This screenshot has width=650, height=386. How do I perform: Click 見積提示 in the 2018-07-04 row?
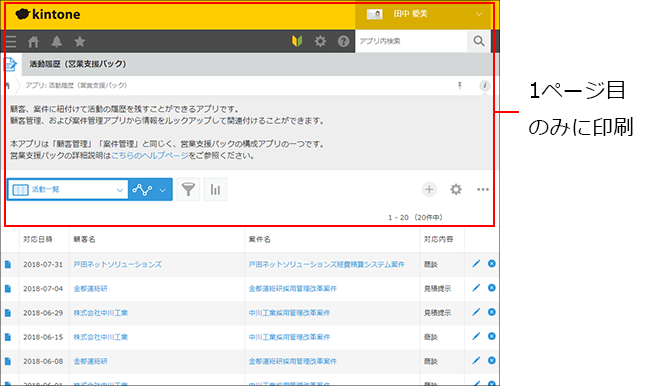[437, 289]
